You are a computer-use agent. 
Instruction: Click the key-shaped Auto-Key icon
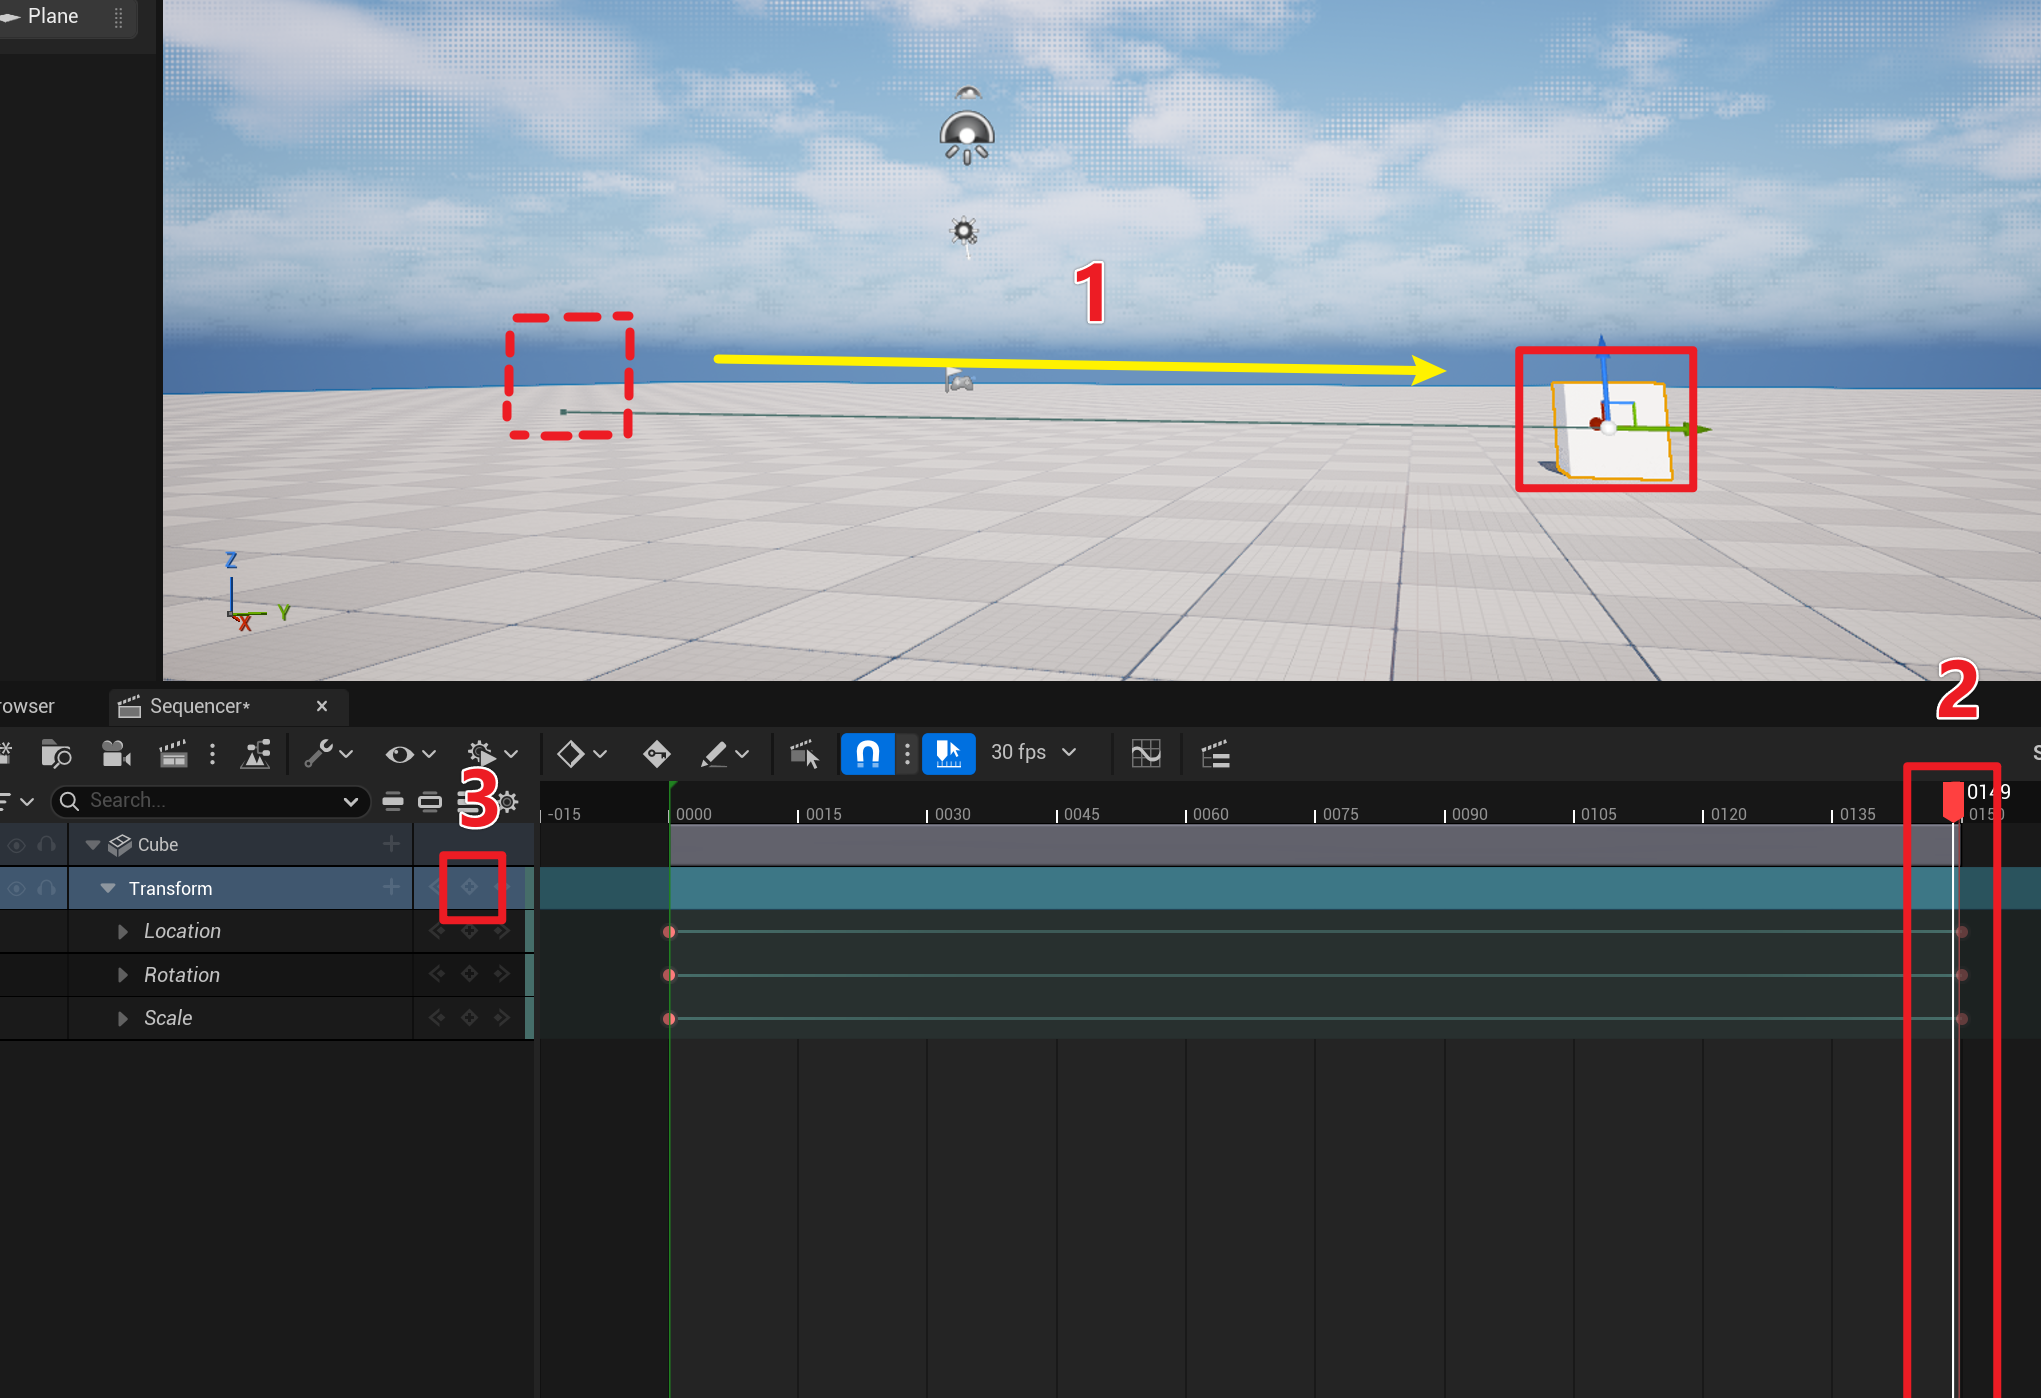(x=656, y=754)
